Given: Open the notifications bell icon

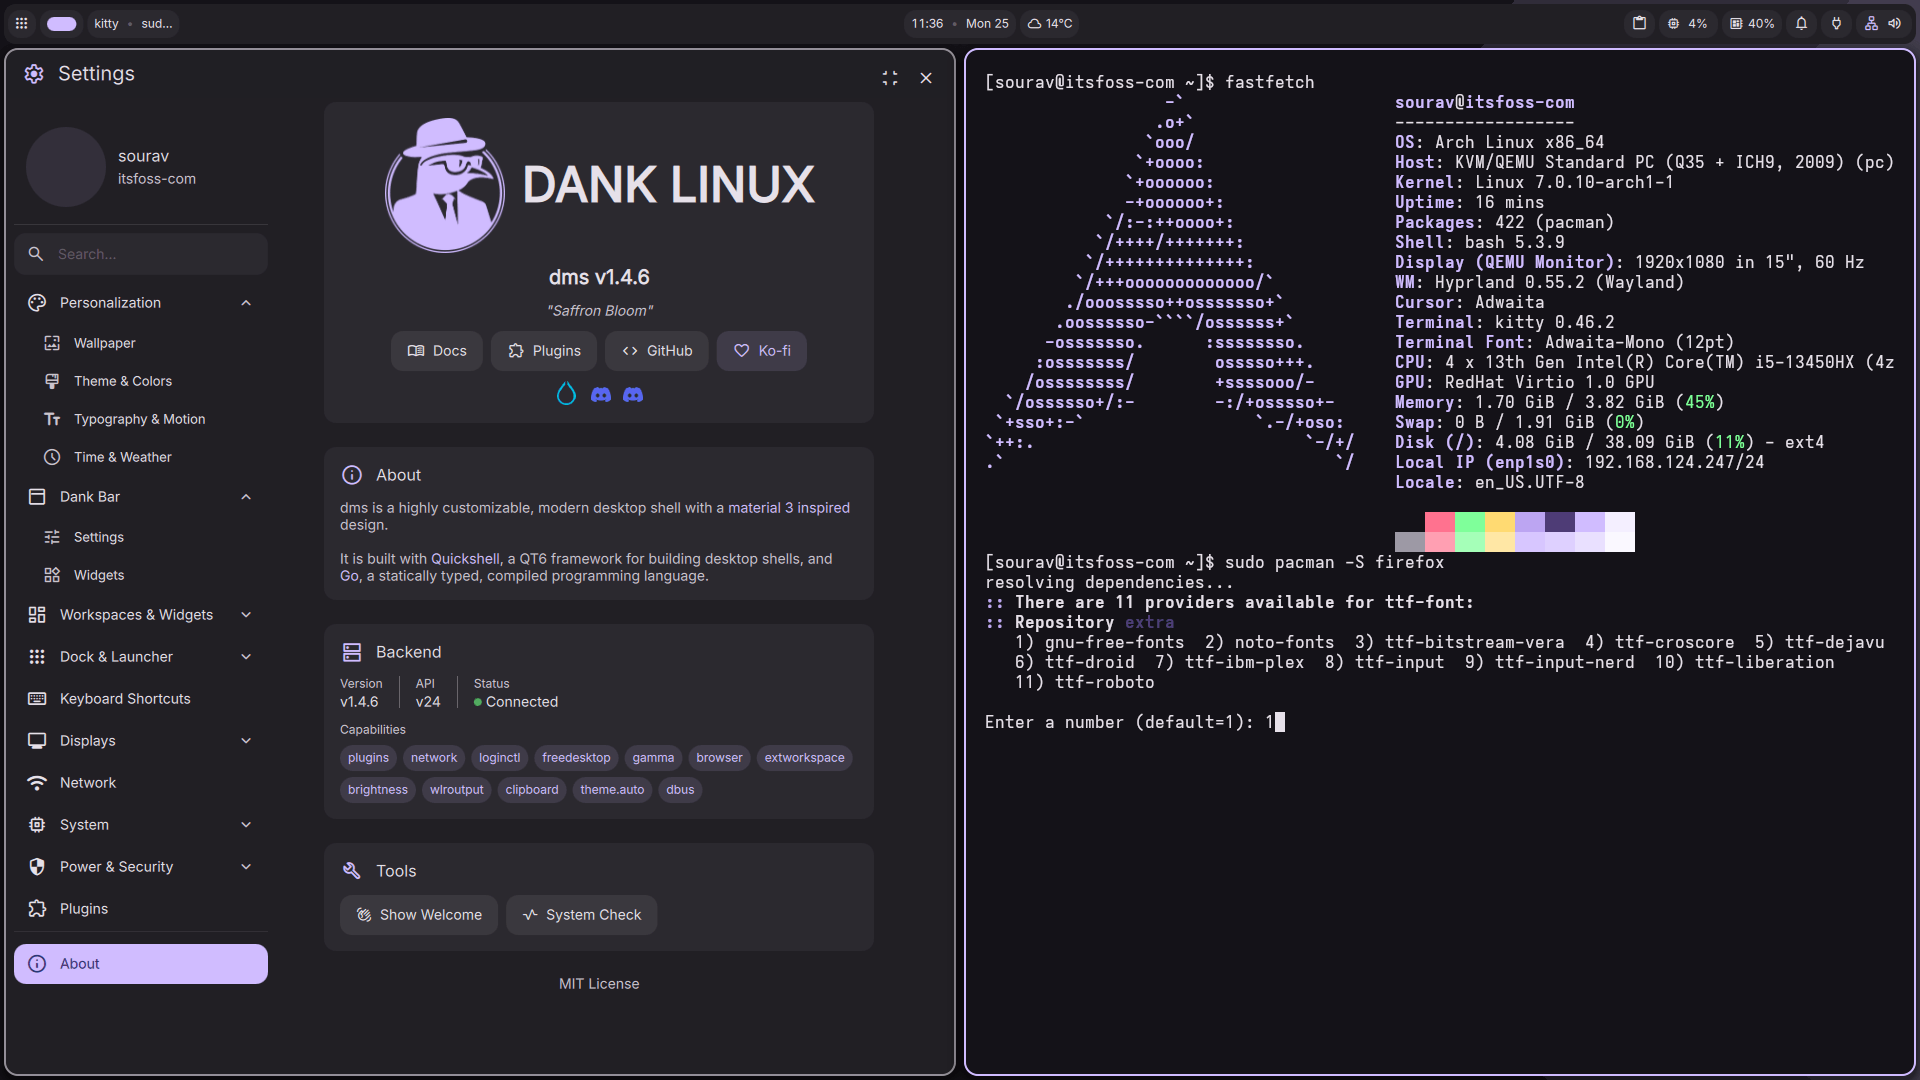Looking at the screenshot, I should pos(1801,23).
